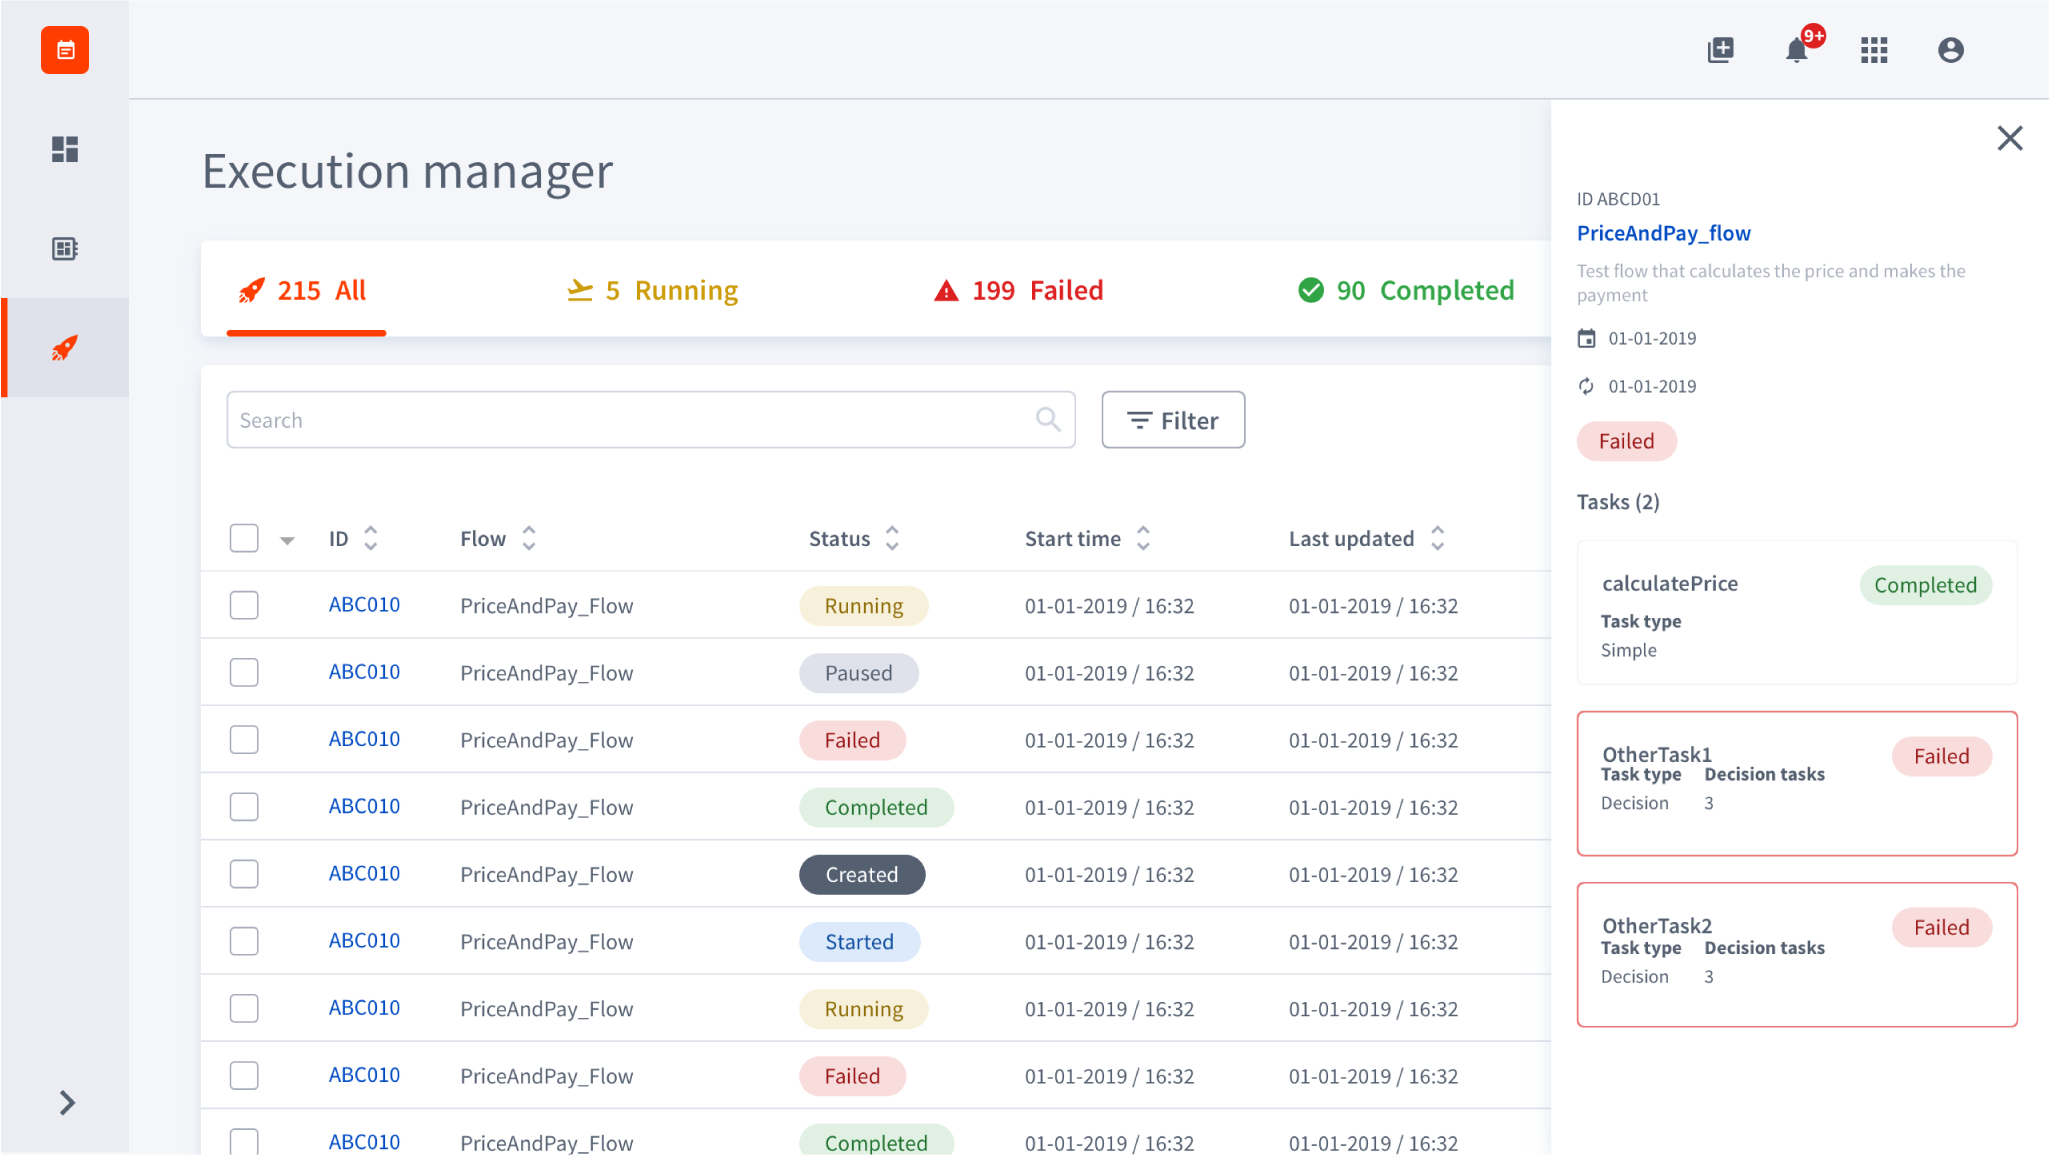Click the magnifier search icon
Viewport: 2051px width, 1156px height.
click(x=1047, y=419)
